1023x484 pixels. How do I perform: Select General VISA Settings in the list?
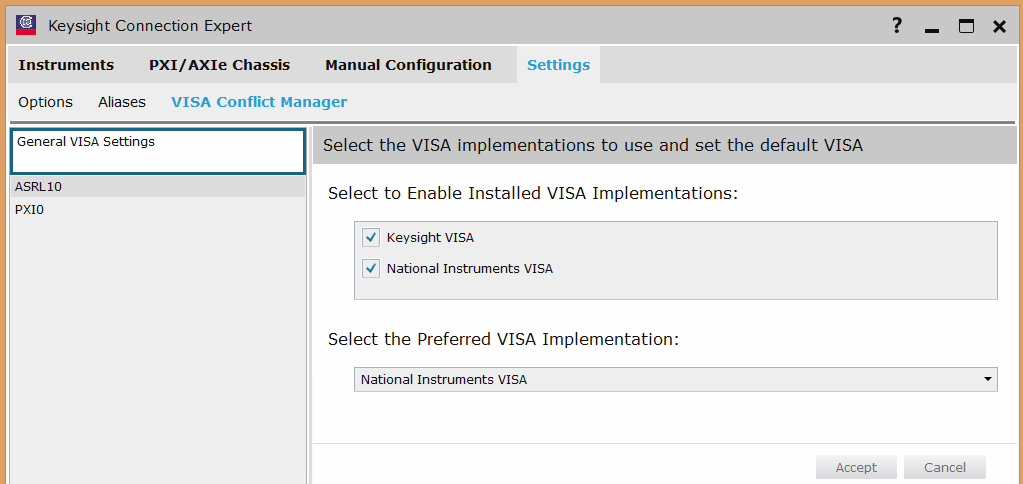159,151
